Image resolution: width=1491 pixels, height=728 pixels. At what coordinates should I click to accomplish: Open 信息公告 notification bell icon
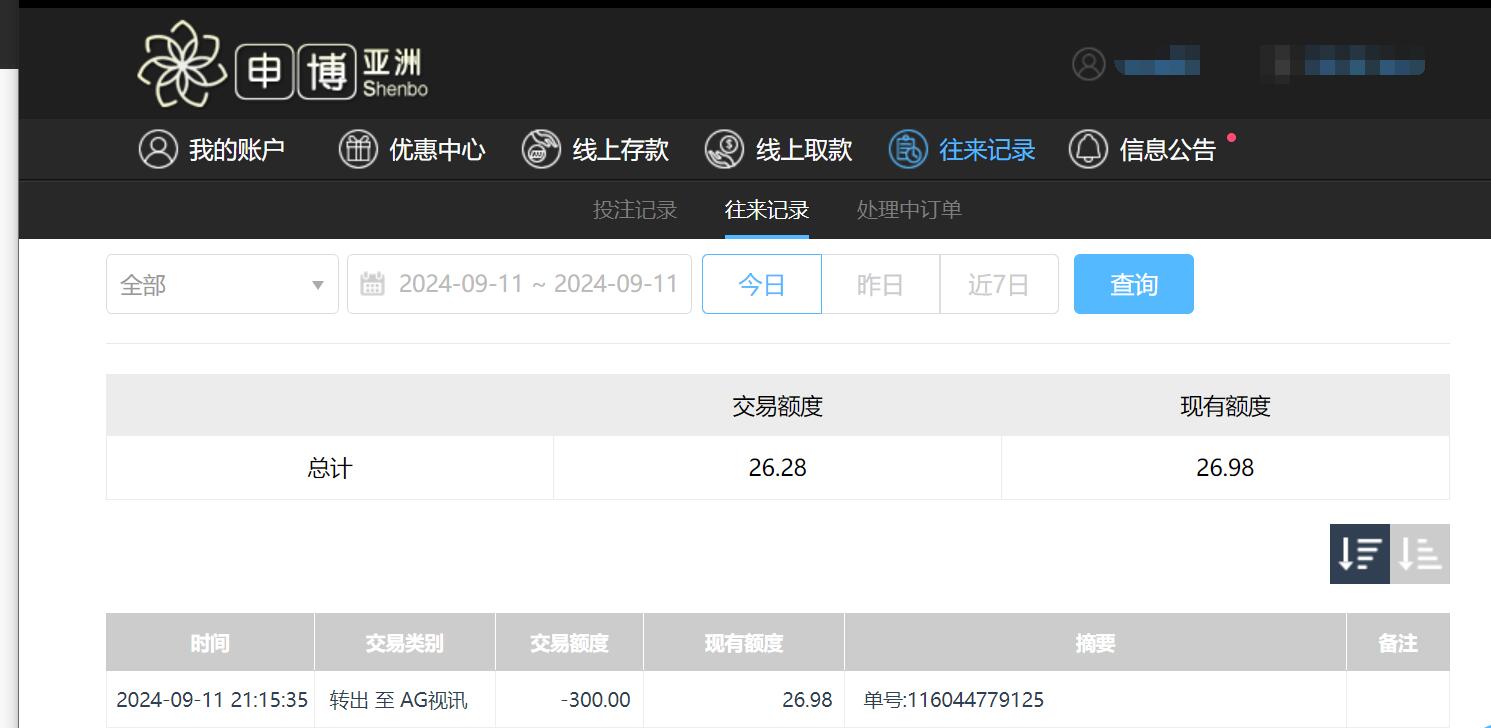click(1088, 149)
